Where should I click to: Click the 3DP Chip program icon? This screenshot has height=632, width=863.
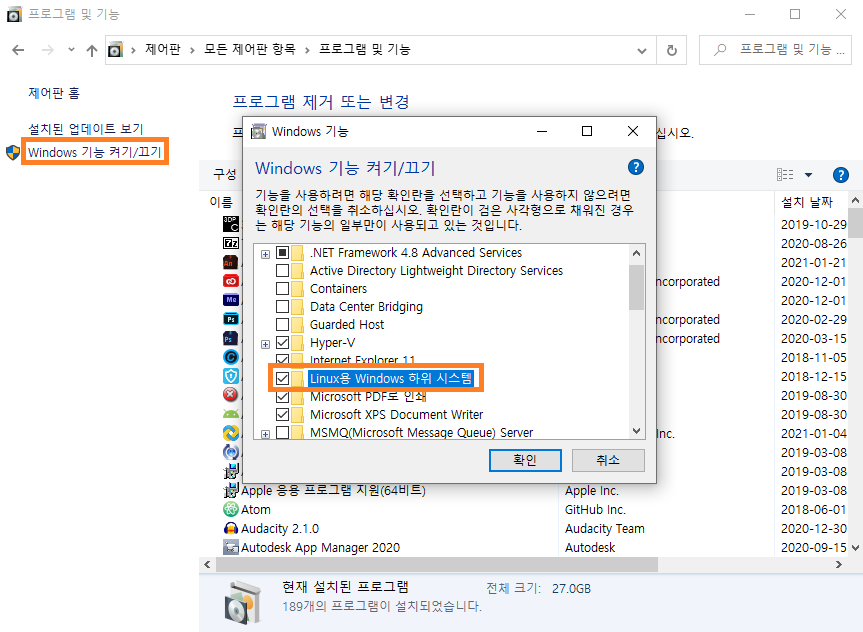231,224
